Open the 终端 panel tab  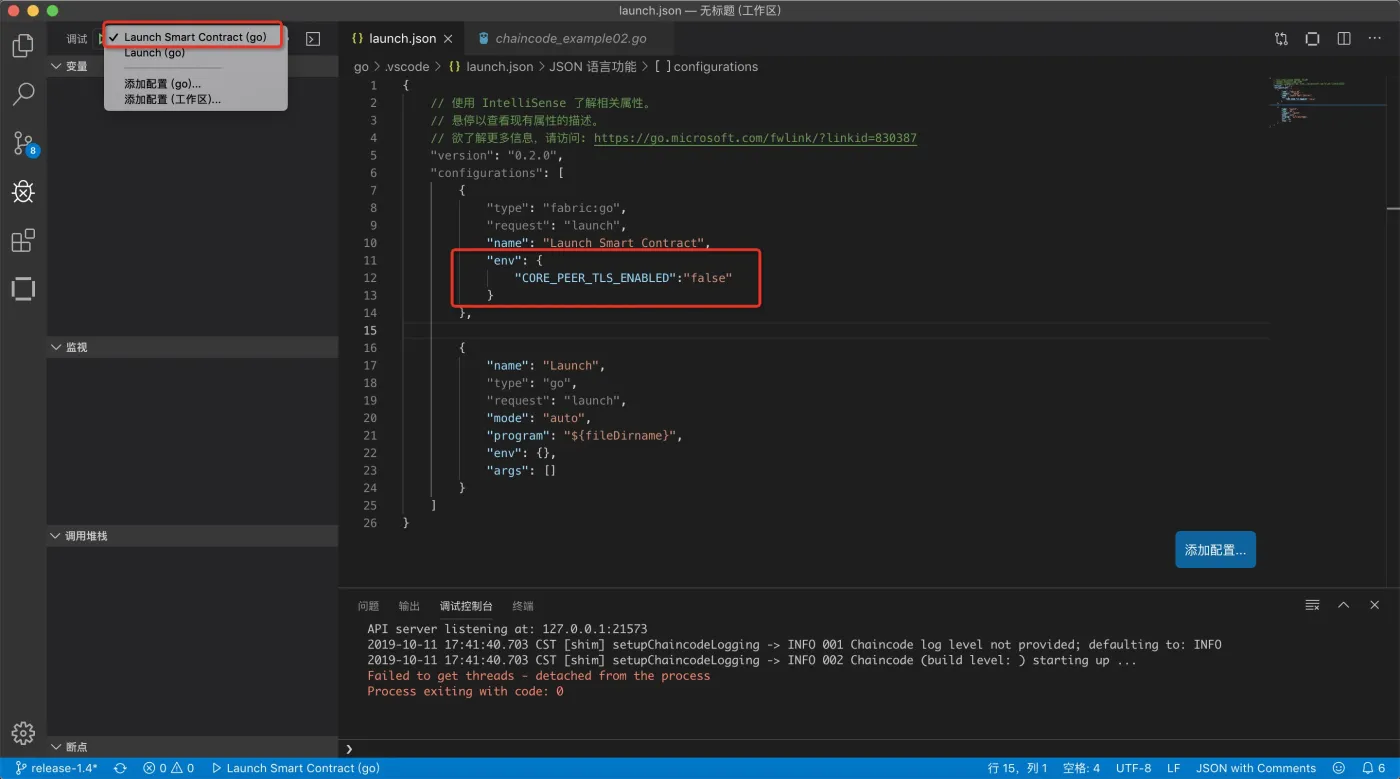(x=523, y=606)
